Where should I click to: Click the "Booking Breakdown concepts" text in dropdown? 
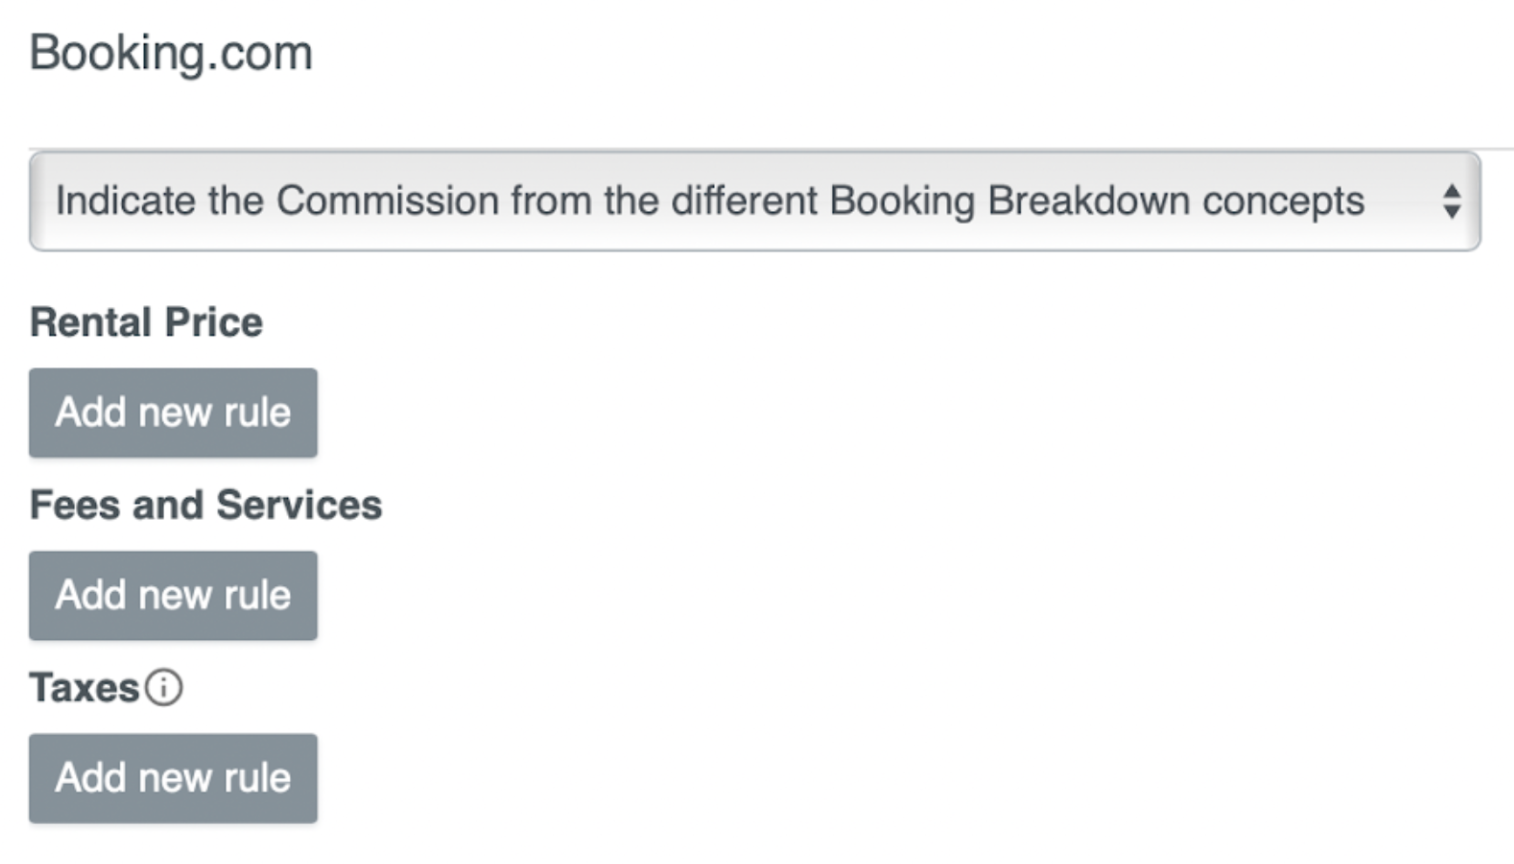[1097, 201]
